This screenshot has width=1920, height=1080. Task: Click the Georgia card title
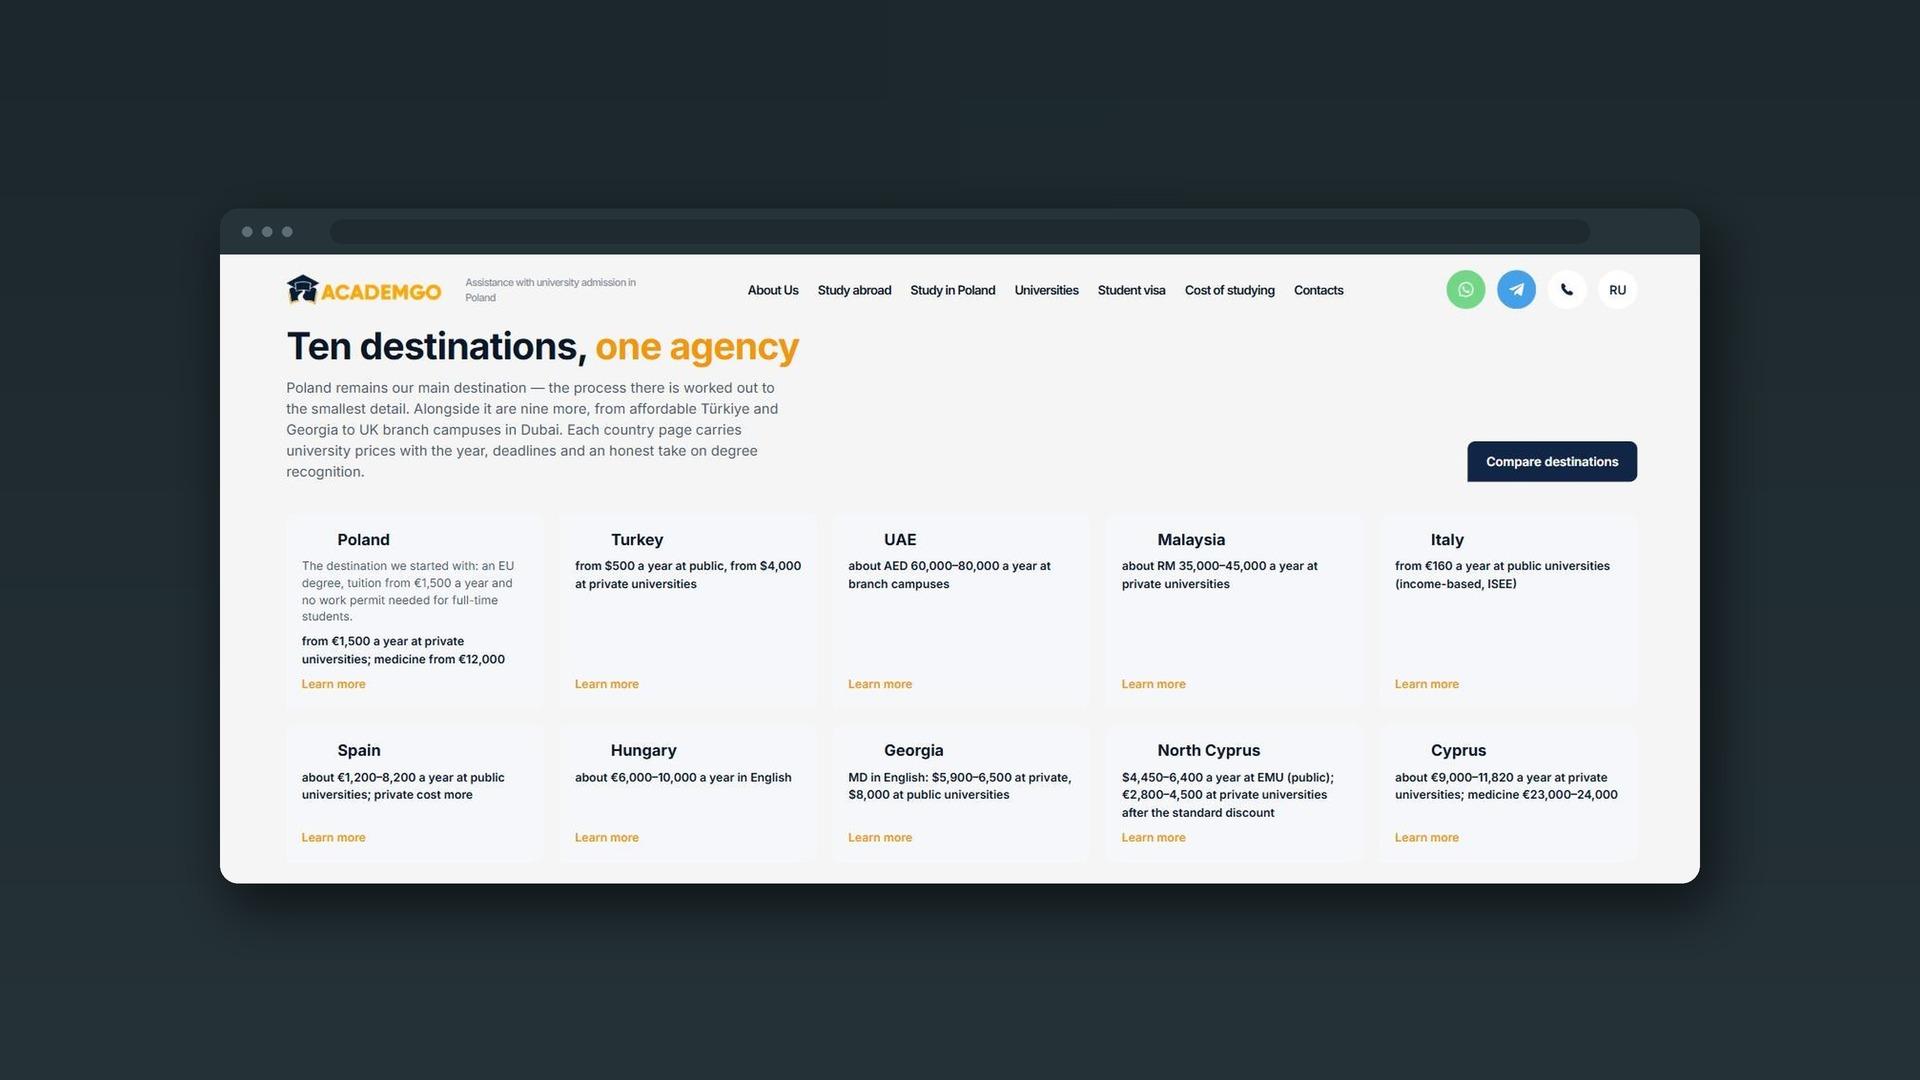coord(913,751)
